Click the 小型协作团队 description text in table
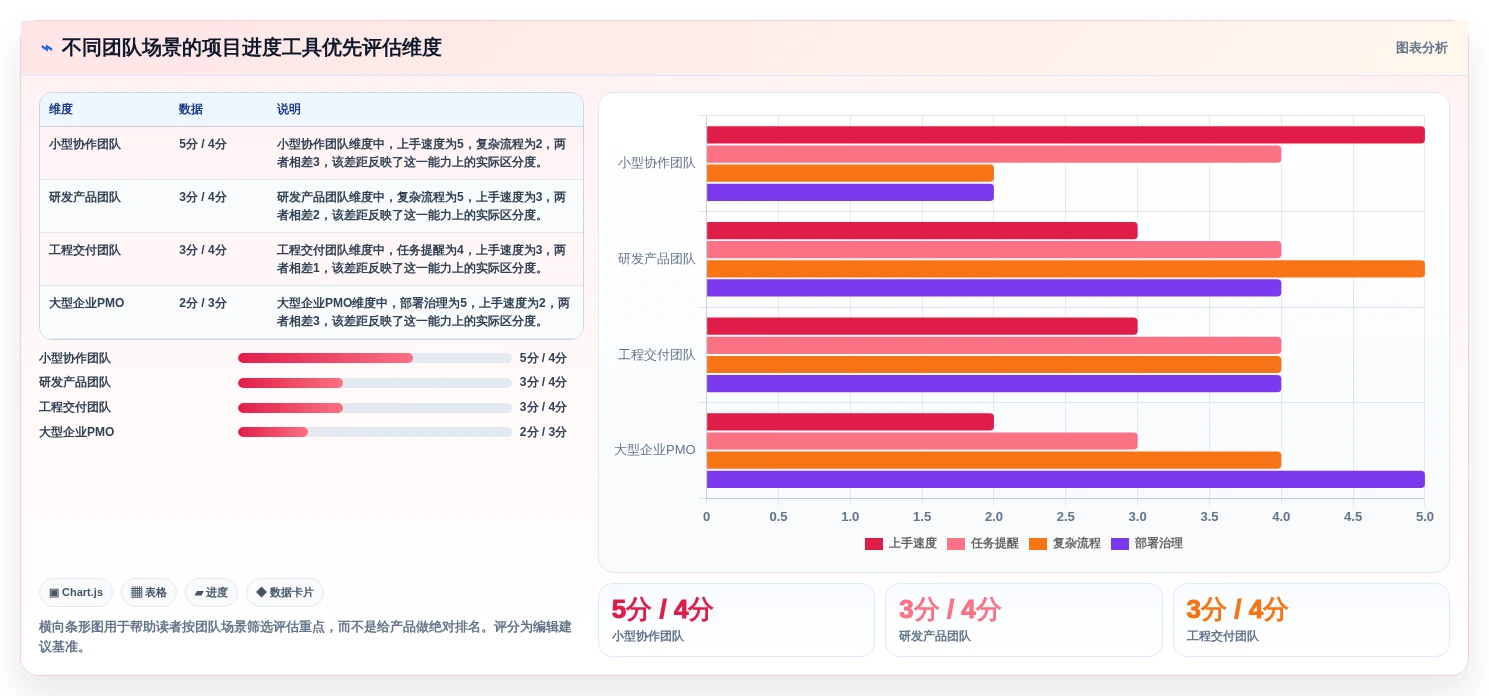The image size is (1489, 696). [422, 153]
